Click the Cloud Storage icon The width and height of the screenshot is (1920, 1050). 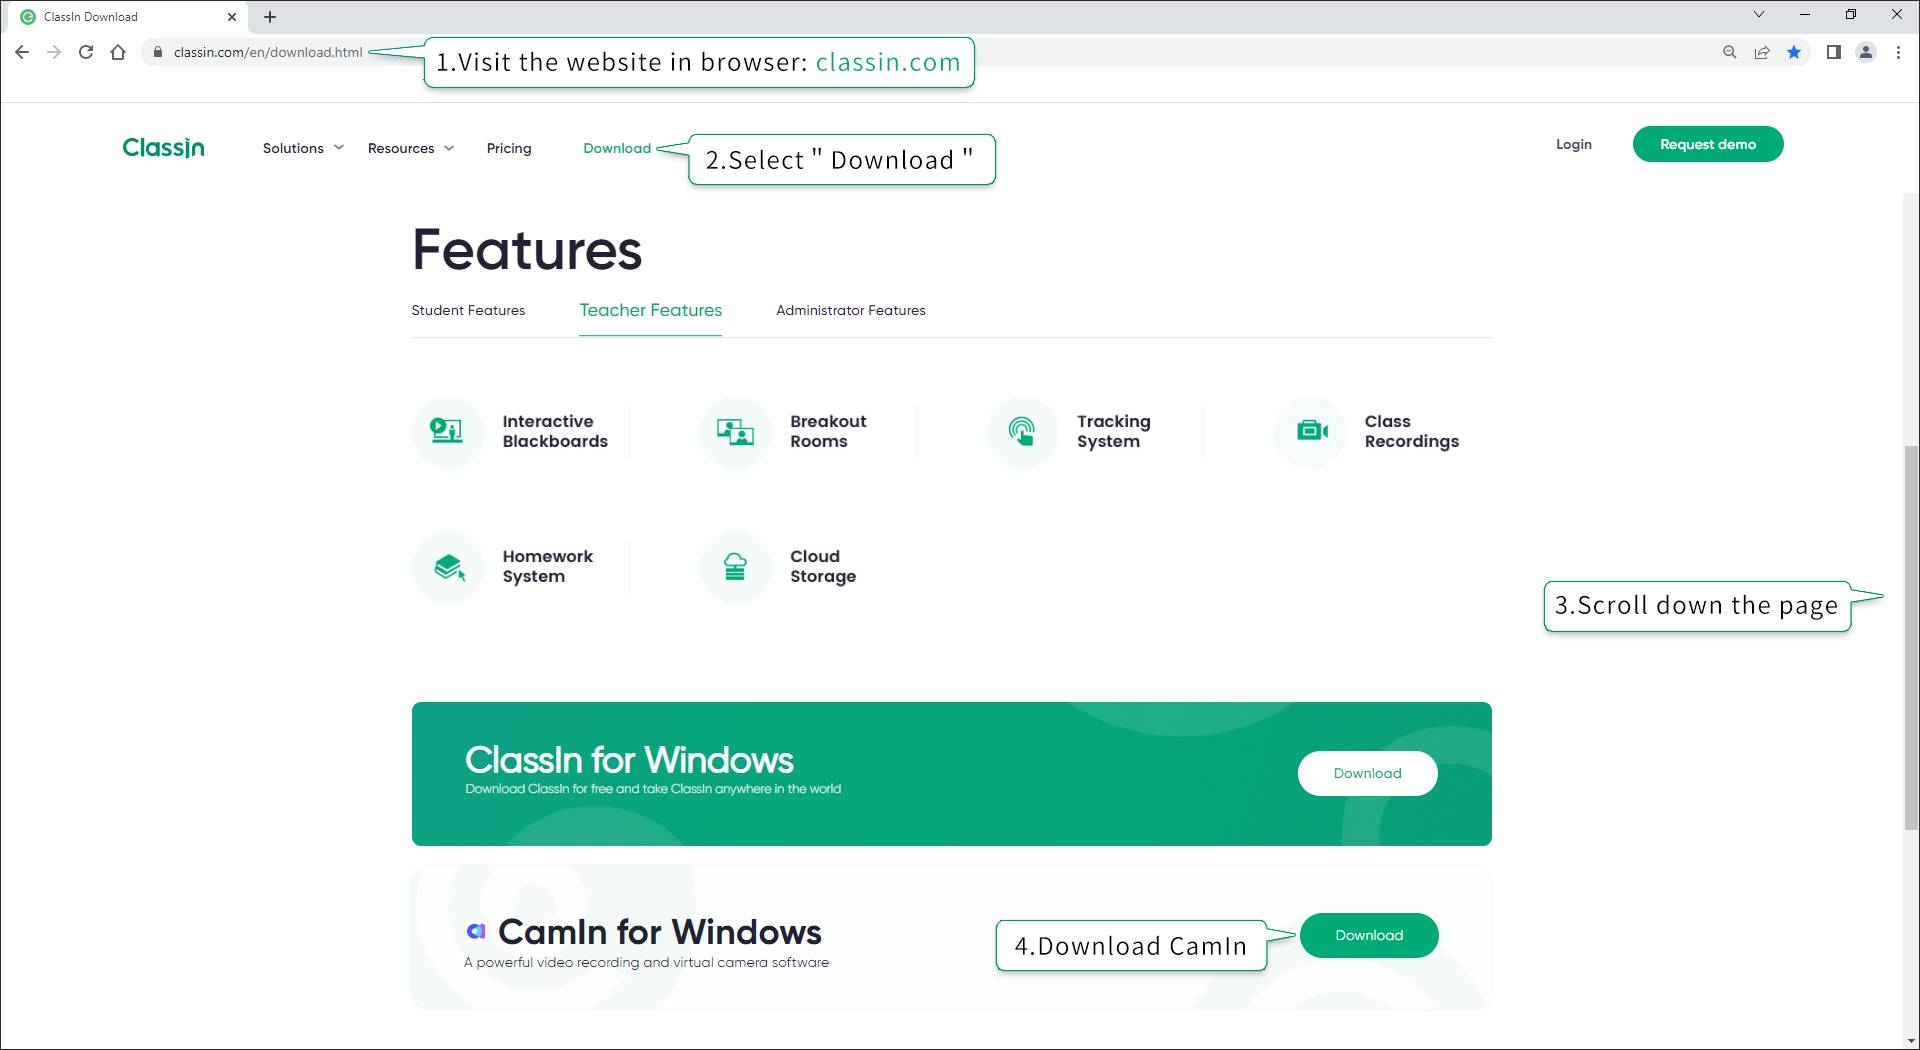(x=735, y=567)
